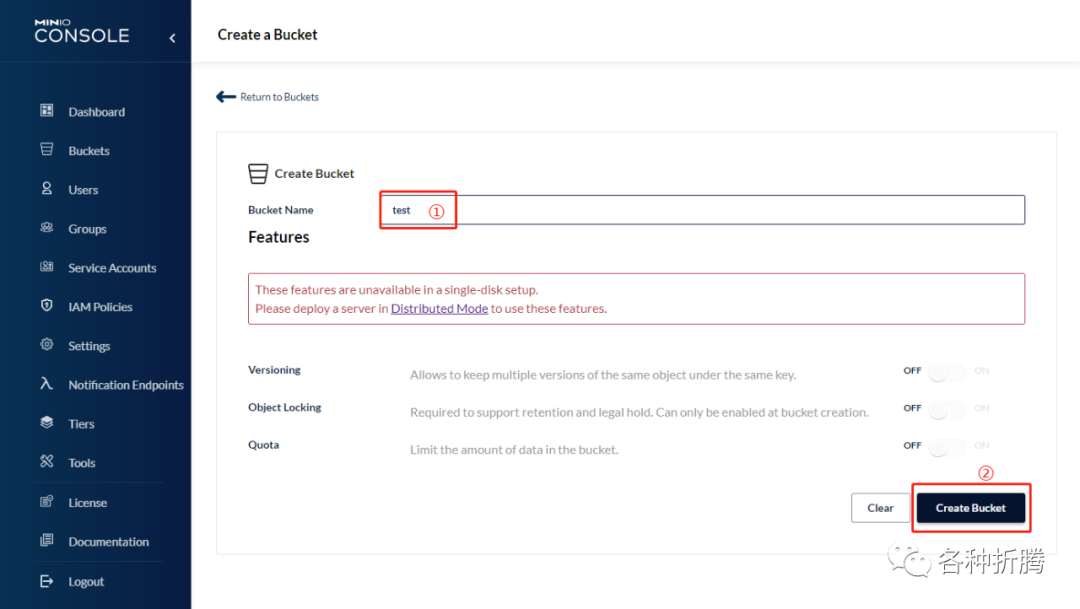Click the Users person icon
This screenshot has width=1080, height=609.
[46, 189]
